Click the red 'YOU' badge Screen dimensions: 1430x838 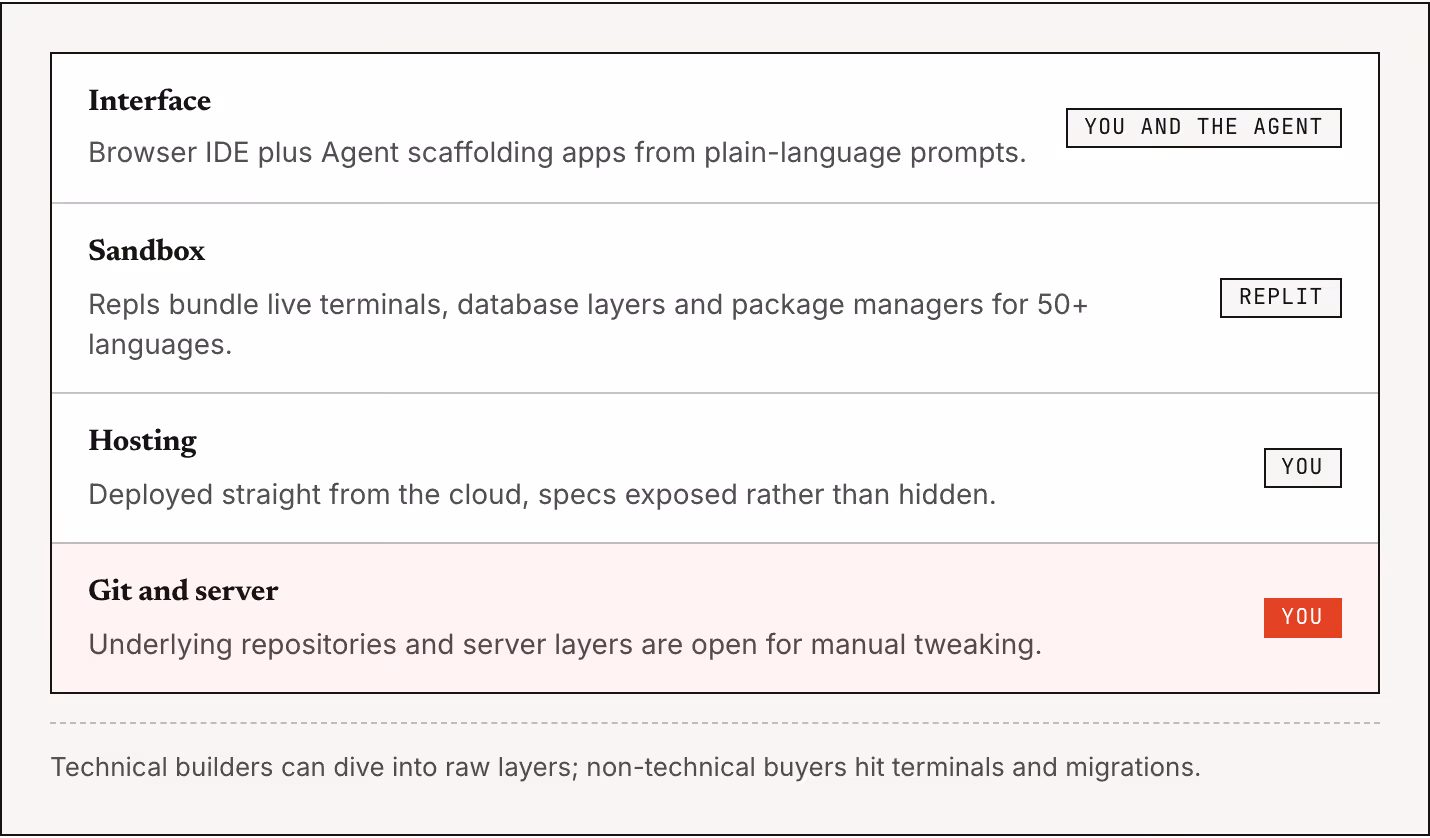click(x=1302, y=617)
